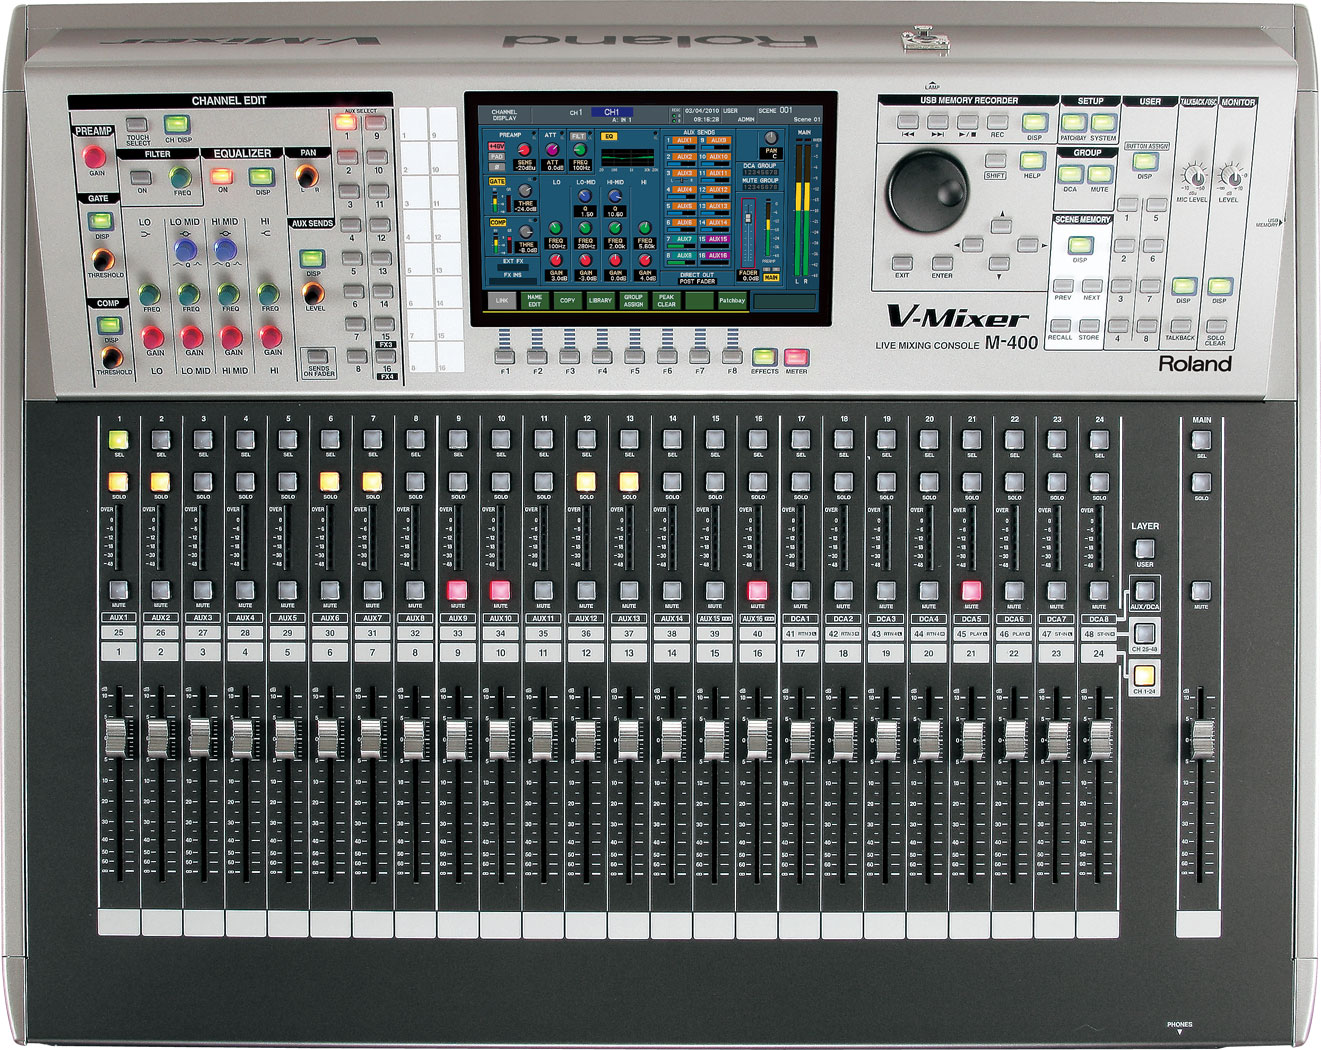Turn the PREAMP gain knob
The height and width of the screenshot is (1050, 1321).
94,157
